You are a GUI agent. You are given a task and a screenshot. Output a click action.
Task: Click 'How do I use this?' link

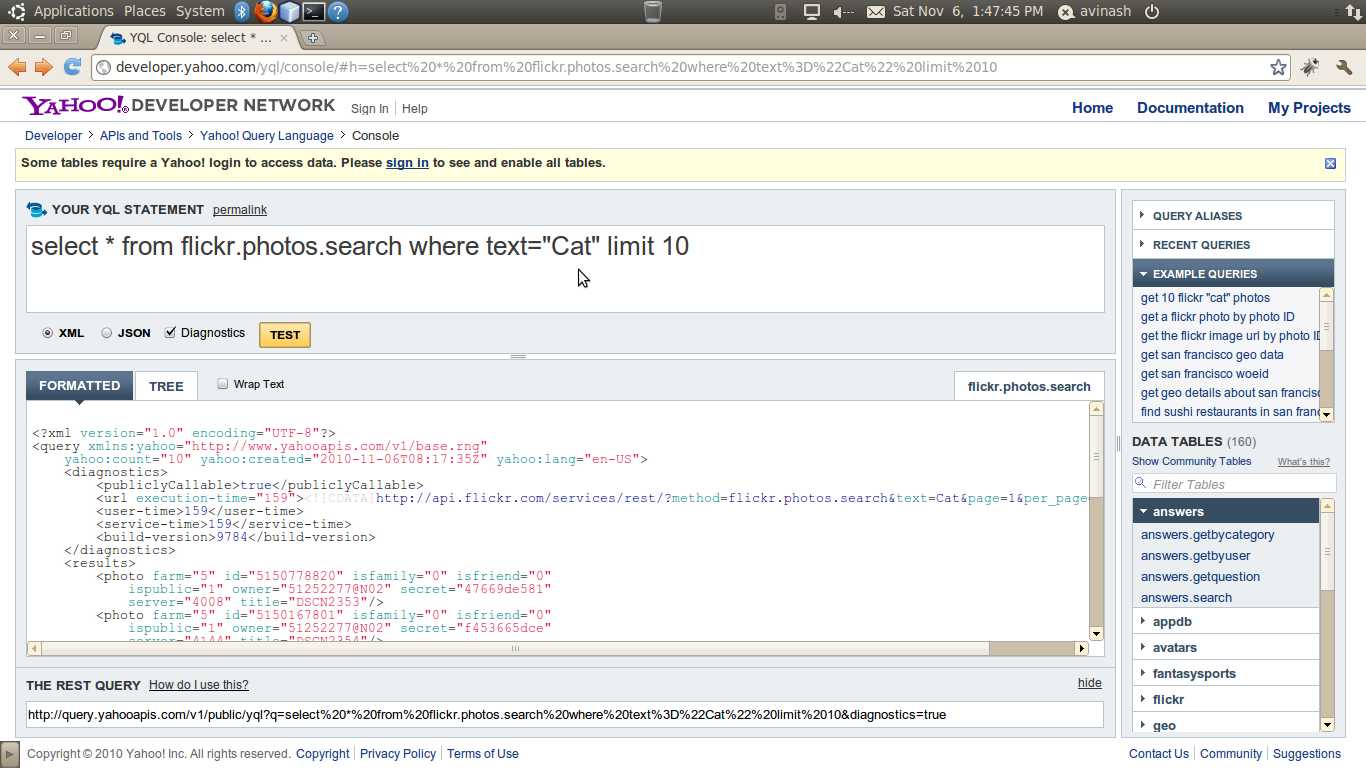click(x=199, y=685)
